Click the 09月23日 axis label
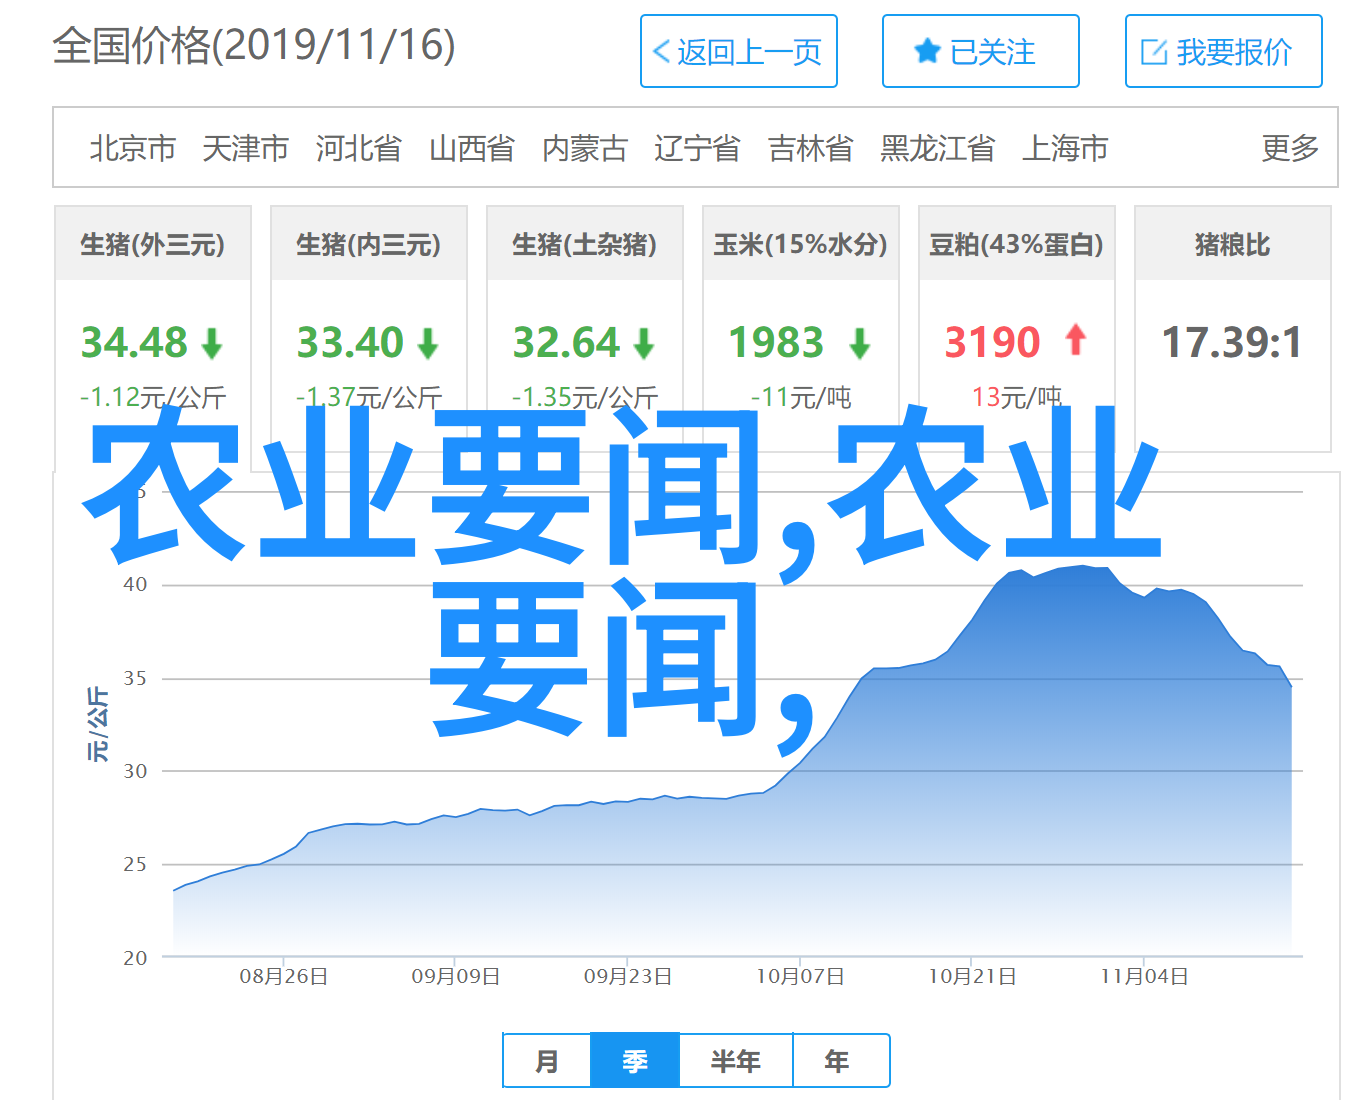Image resolution: width=1360 pixels, height=1100 pixels. point(628,976)
